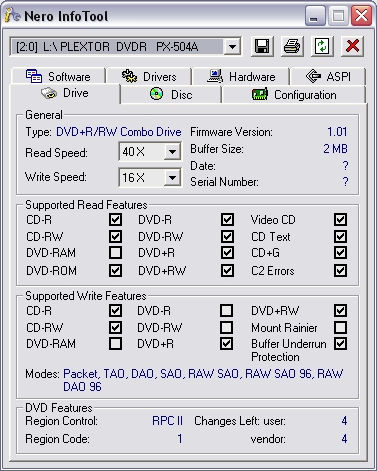
Task: Toggle Video CD read checkbox
Action: pos(340,220)
